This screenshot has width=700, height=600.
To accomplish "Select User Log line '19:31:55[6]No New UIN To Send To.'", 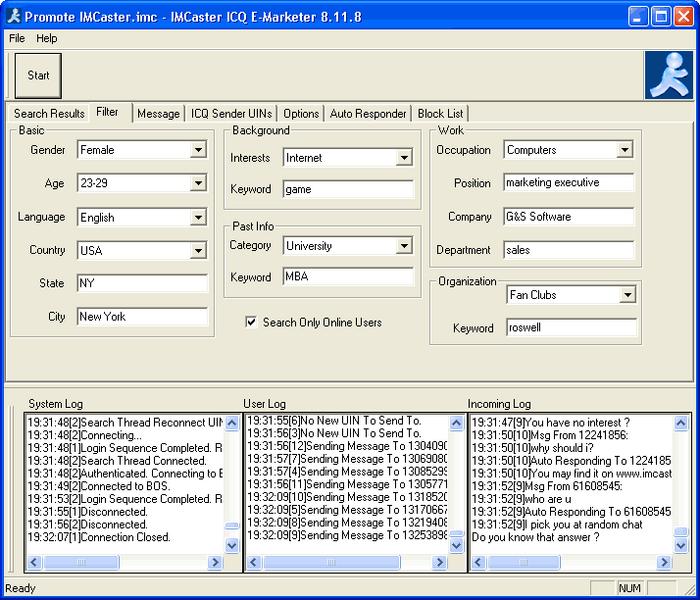I will click(x=334, y=421).
